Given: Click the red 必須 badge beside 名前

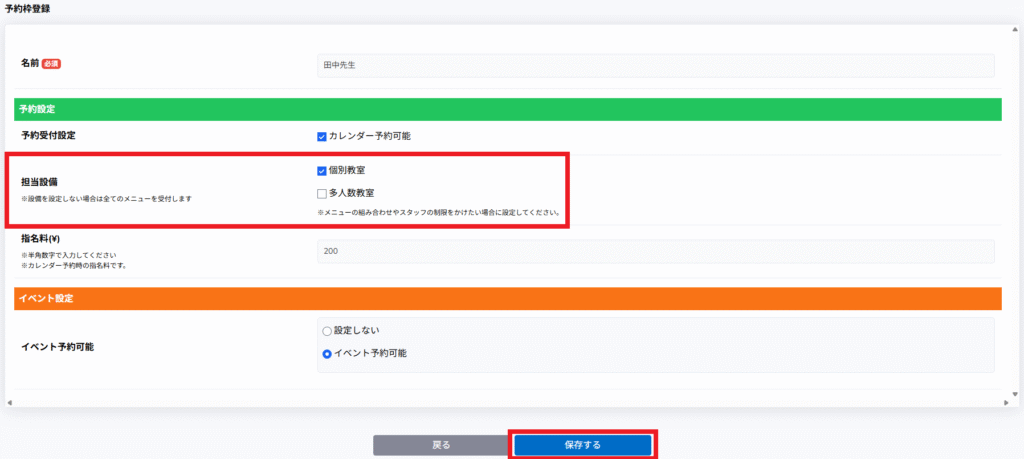Looking at the screenshot, I should click(52, 63).
